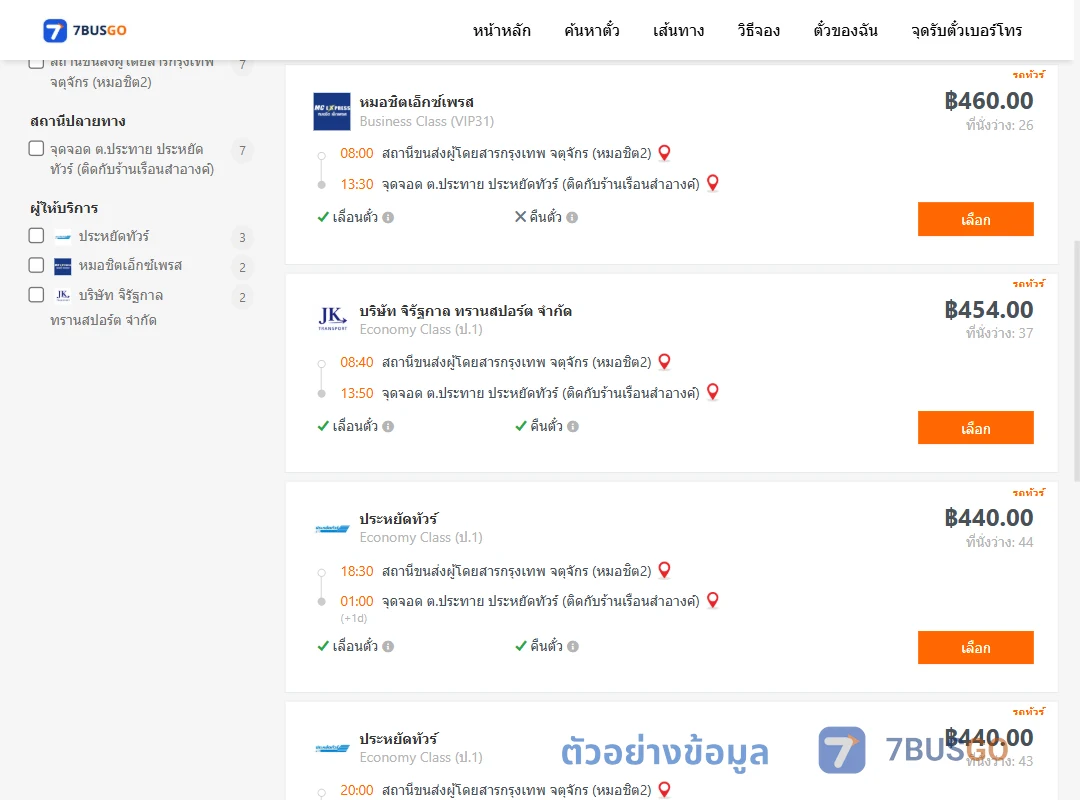Click the ประหยัดทัวร์ logo in 18:30 trip card
1080x800 pixels.
click(x=332, y=529)
